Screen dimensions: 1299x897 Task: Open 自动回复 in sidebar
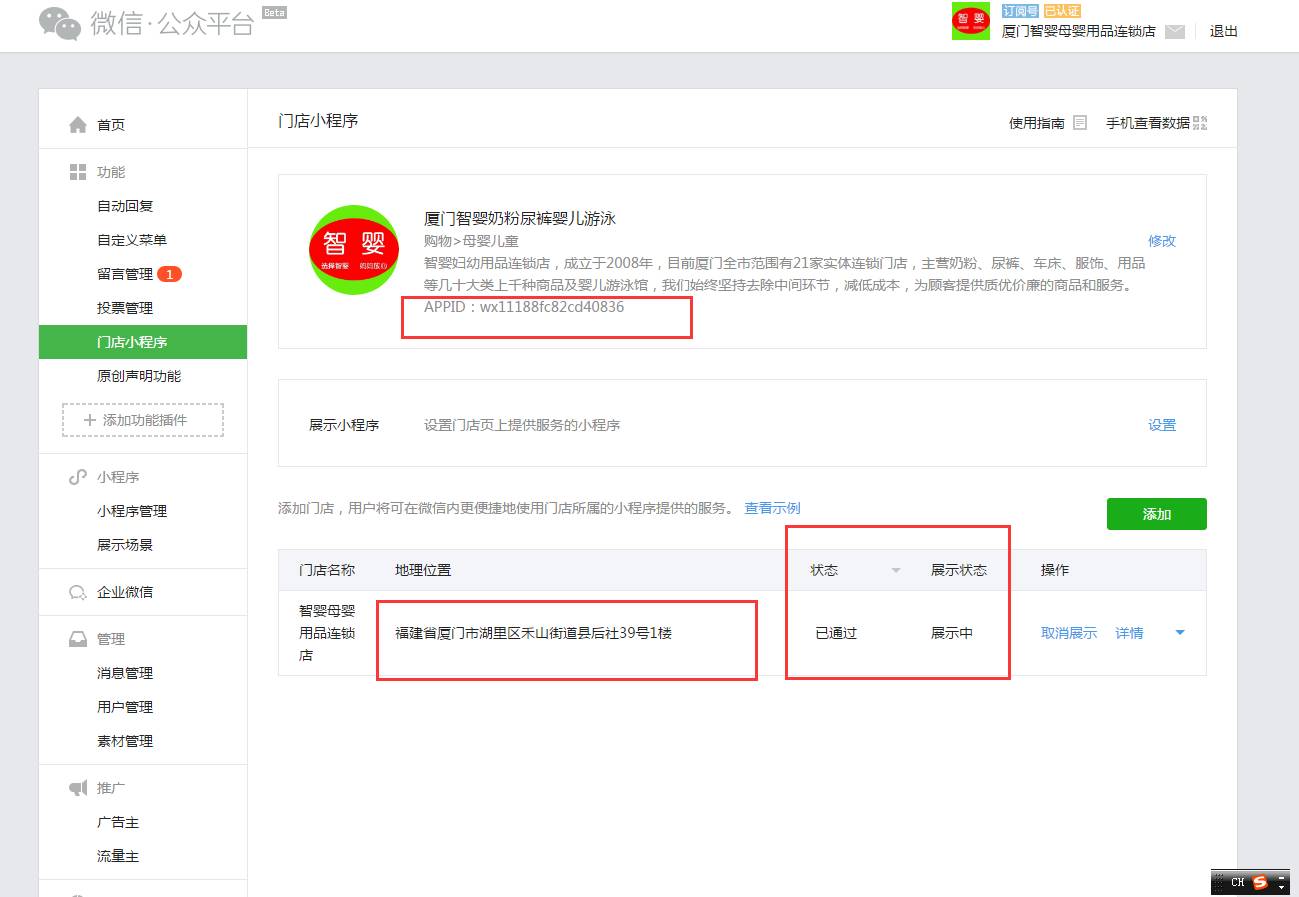click(x=125, y=206)
